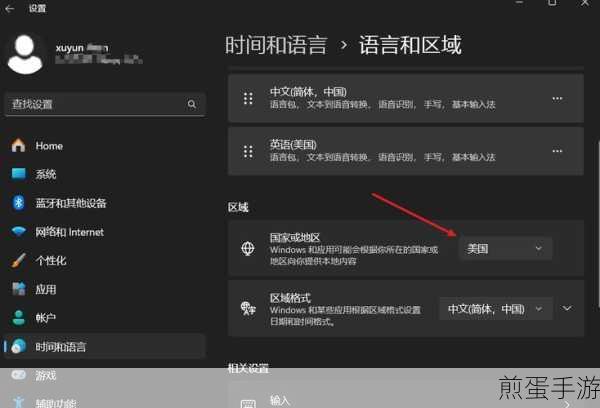
Task: Click 时间和语言 breadcrumb link
Action: click(x=276, y=45)
